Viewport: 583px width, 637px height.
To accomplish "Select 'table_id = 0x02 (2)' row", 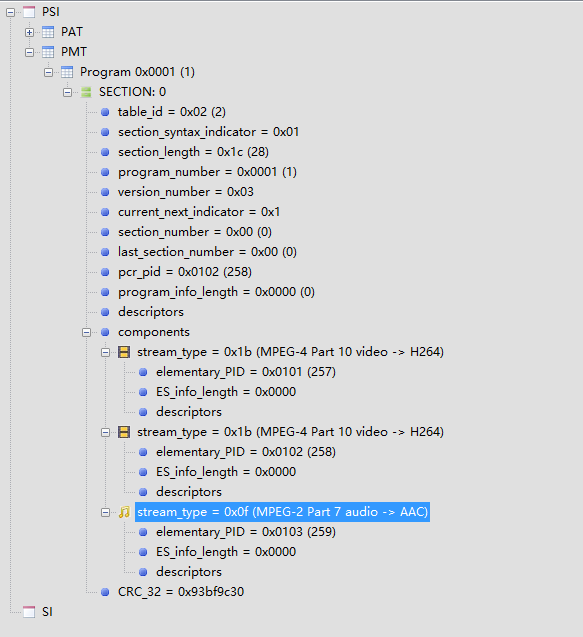I will (x=172, y=112).
